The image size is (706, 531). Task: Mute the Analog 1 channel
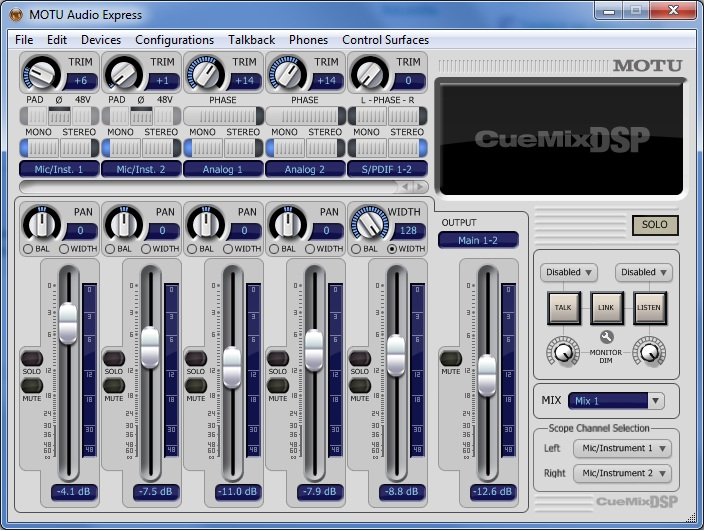coord(196,386)
